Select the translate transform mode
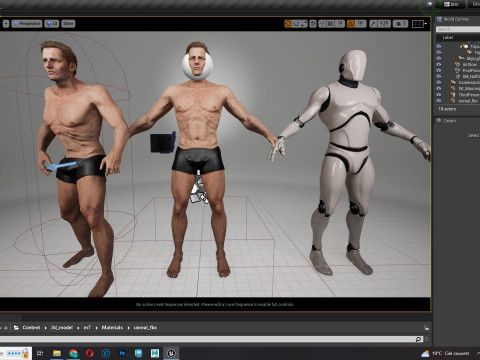 288,24
